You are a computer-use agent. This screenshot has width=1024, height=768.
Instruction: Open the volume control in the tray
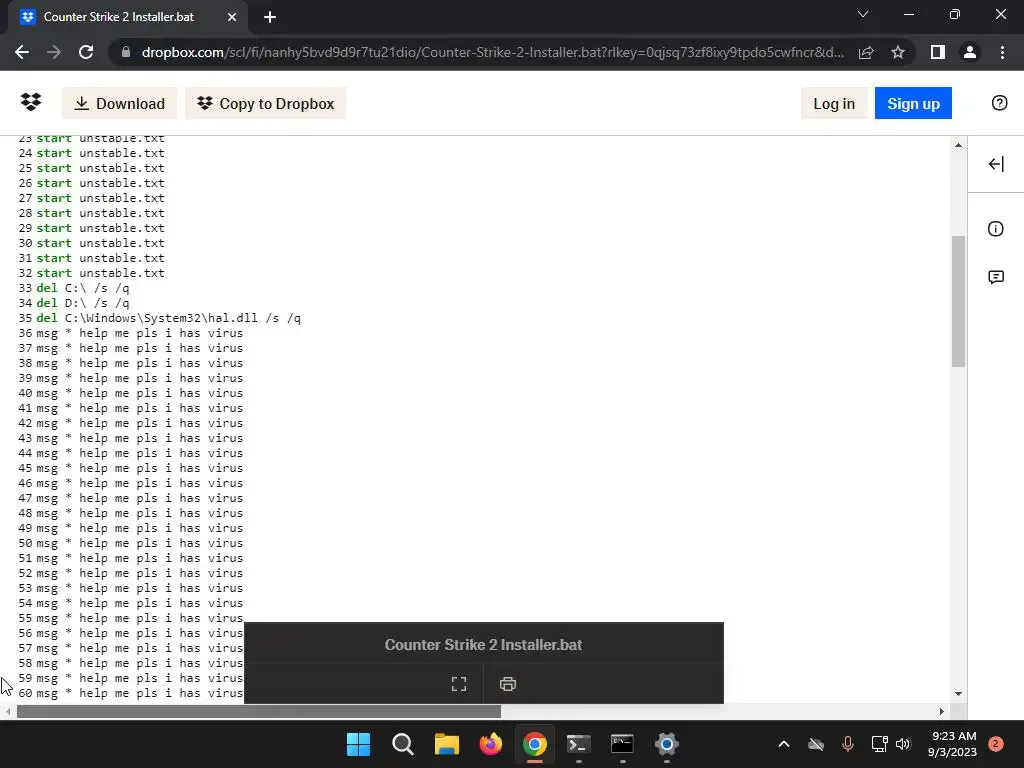[x=903, y=744]
